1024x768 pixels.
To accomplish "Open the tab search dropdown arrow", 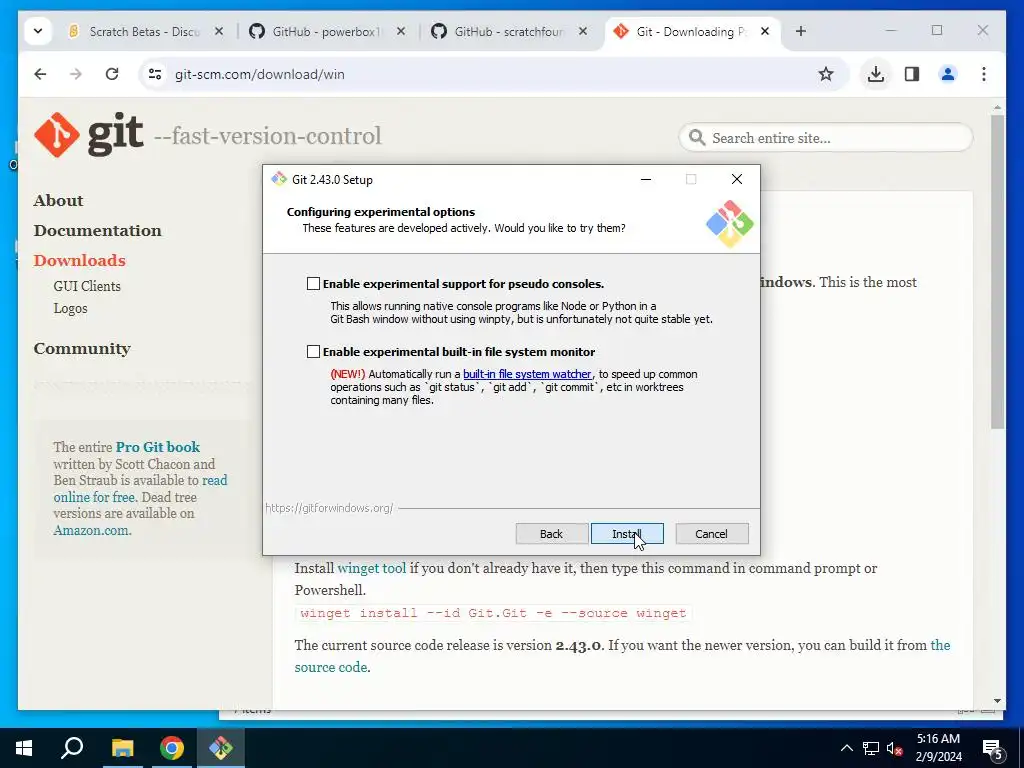I will (38, 31).
